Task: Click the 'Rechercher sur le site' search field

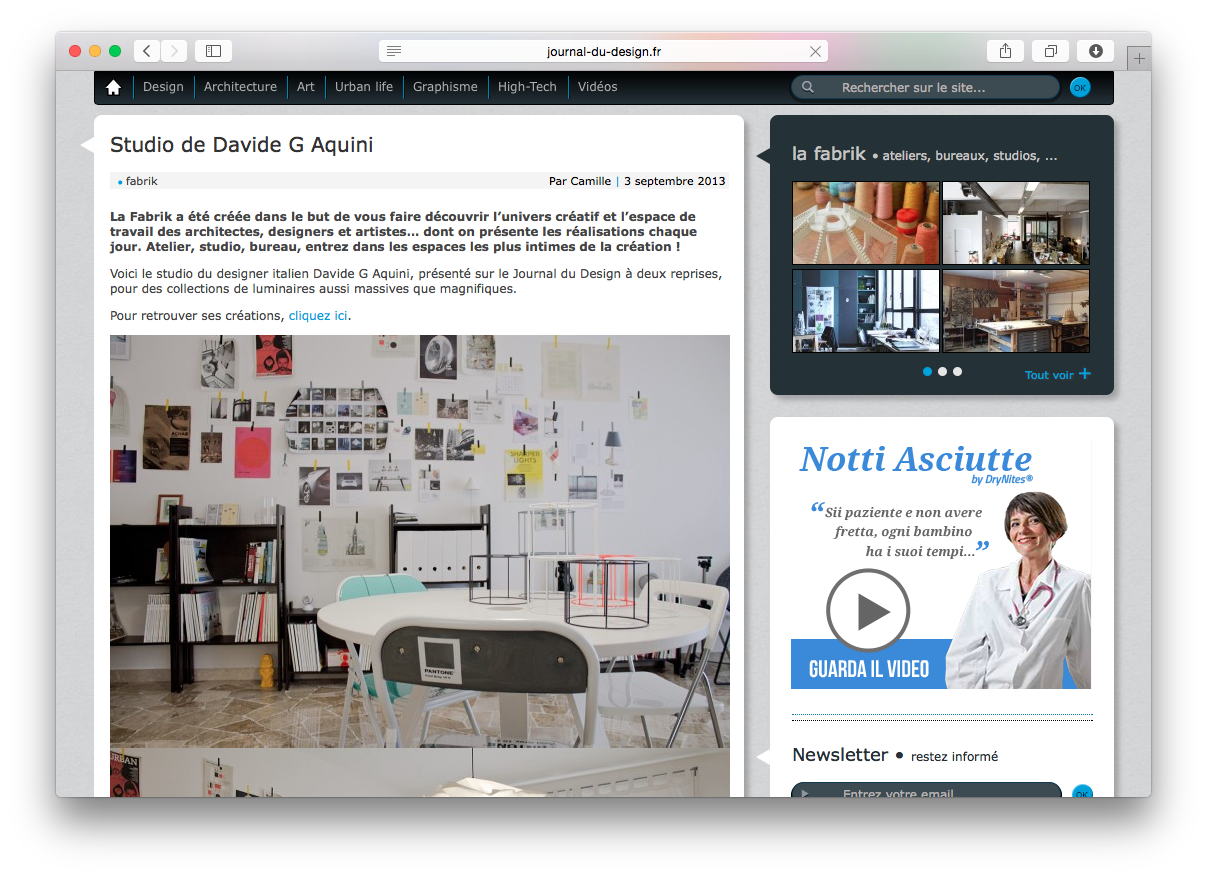Action: click(x=925, y=88)
